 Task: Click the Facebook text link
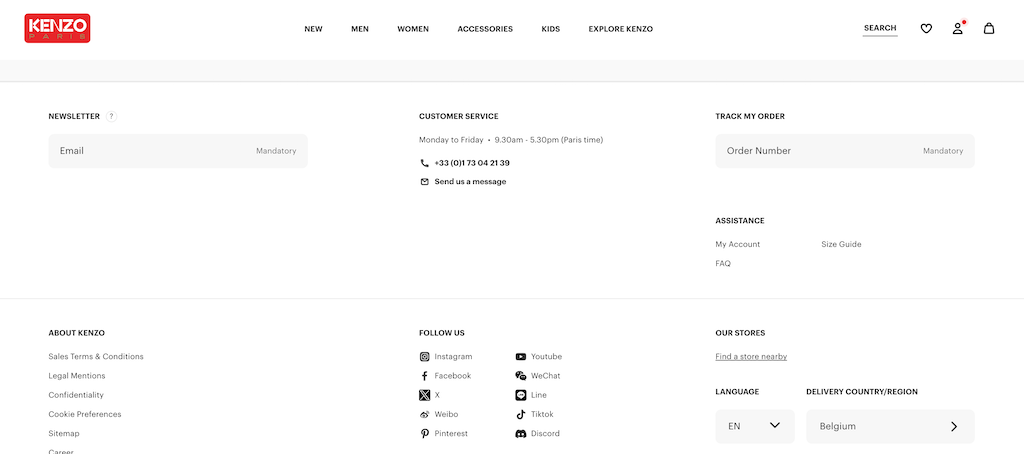click(453, 376)
